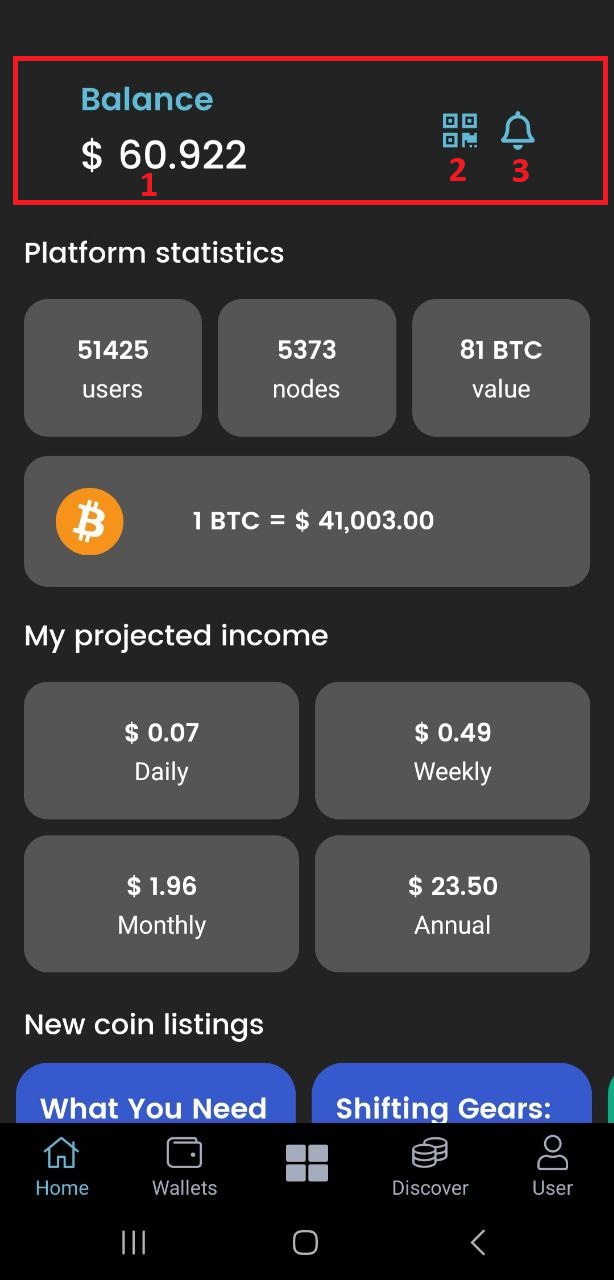Tap the 81 BTC value card
614x1280 pixels.
pos(501,368)
